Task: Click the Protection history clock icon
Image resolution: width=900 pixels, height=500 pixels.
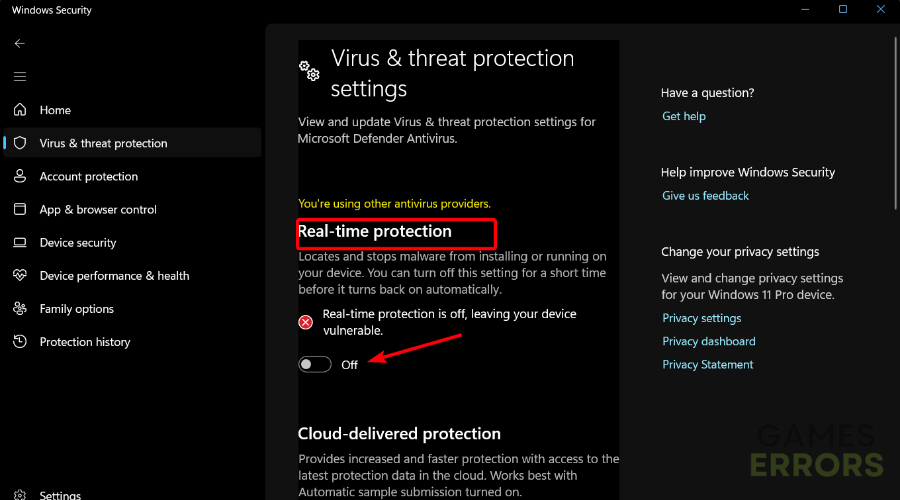Action: (x=19, y=342)
